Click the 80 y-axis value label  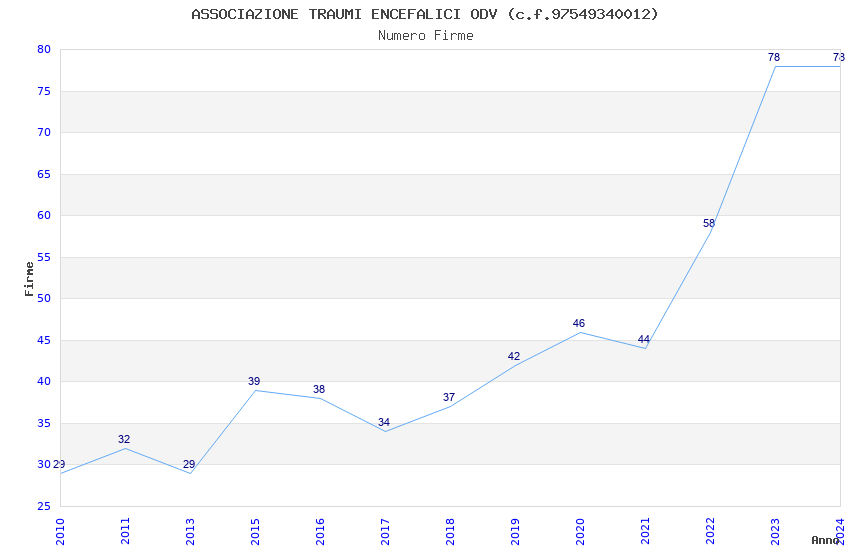44,49
